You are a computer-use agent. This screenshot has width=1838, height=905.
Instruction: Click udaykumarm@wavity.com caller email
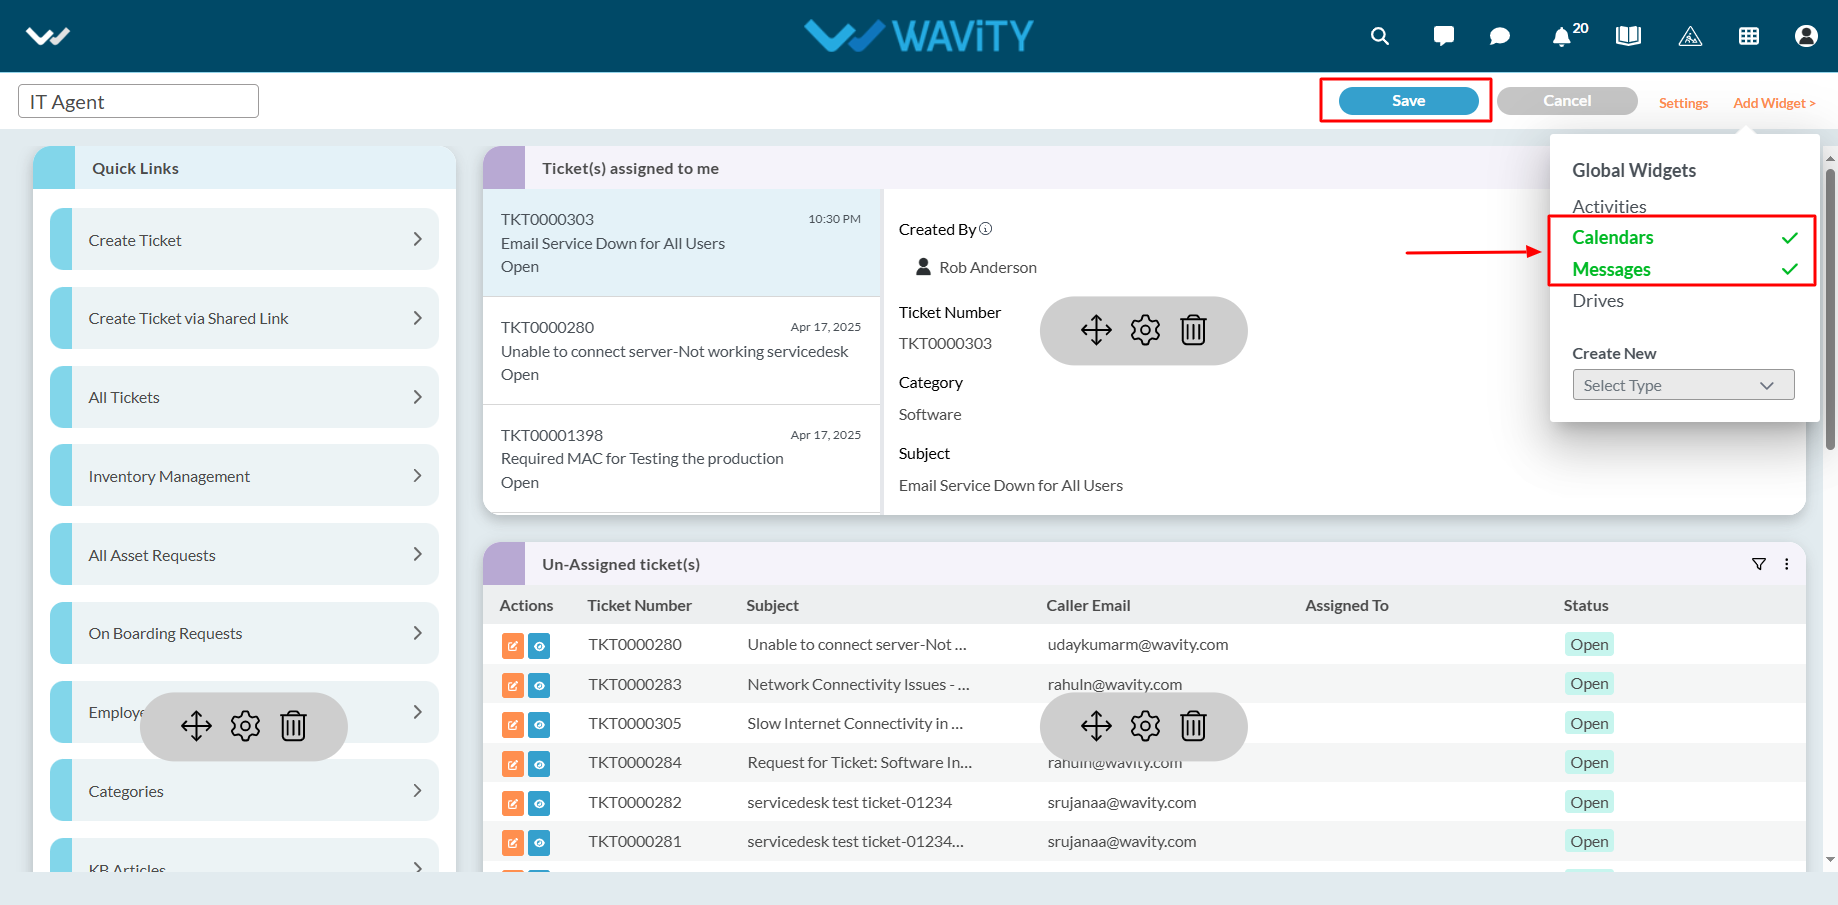point(1138,645)
